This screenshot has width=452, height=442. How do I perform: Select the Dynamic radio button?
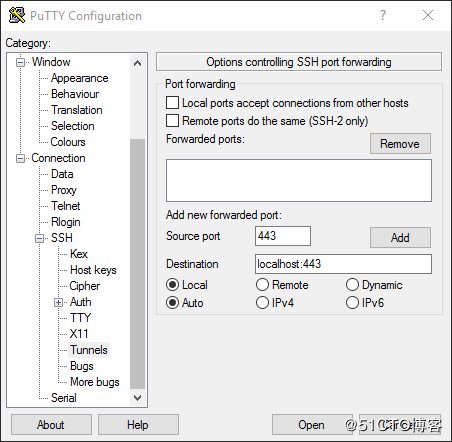[x=352, y=285]
